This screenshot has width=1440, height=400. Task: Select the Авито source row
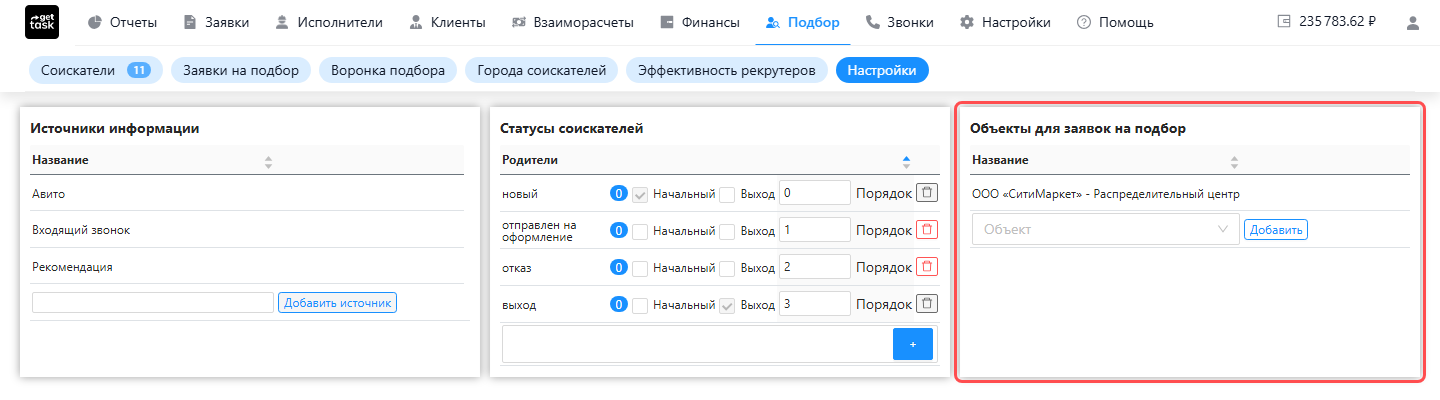pyautogui.click(x=247, y=194)
